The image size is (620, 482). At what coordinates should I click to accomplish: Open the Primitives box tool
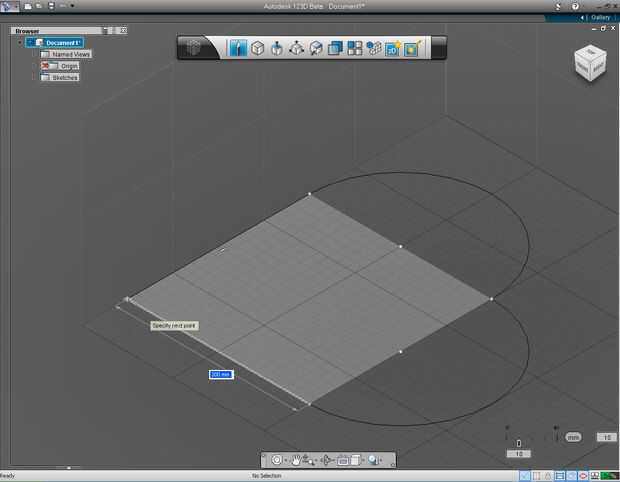pos(257,48)
